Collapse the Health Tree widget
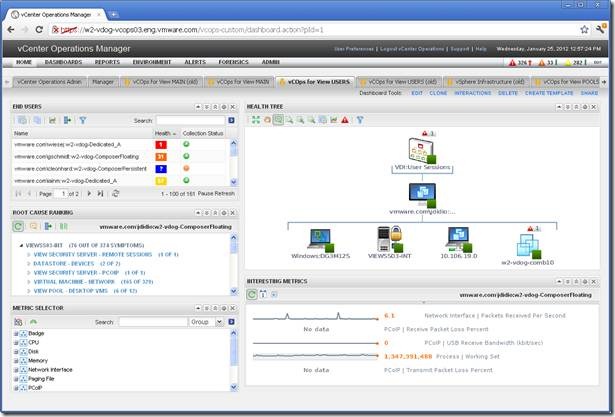The image size is (615, 417). (x=559, y=107)
